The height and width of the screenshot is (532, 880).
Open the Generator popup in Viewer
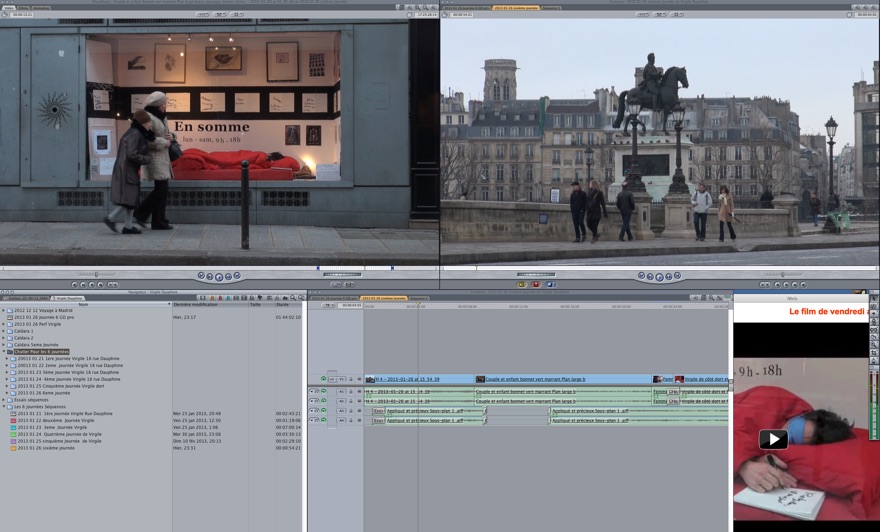[x=348, y=285]
